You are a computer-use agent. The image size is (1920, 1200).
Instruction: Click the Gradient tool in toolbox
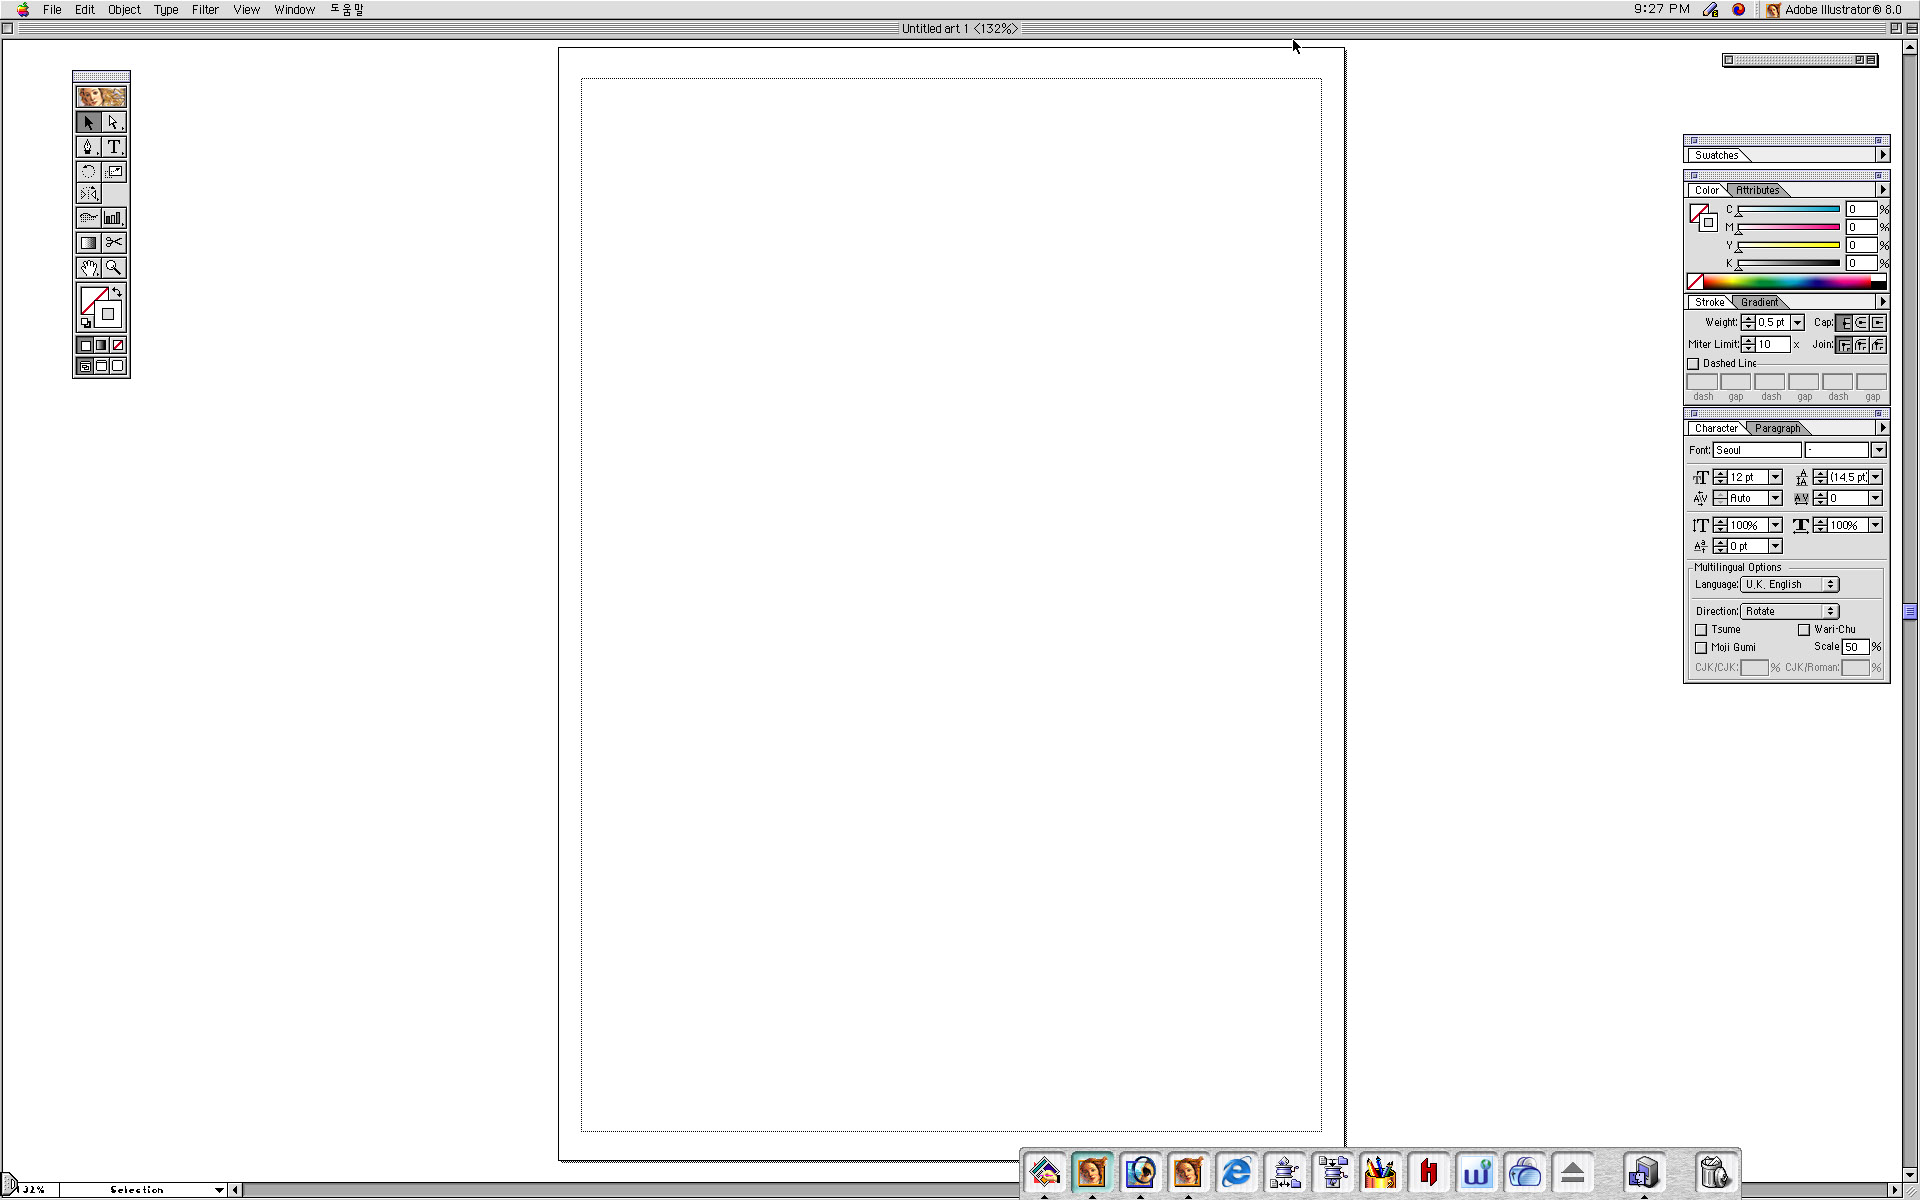[88, 243]
